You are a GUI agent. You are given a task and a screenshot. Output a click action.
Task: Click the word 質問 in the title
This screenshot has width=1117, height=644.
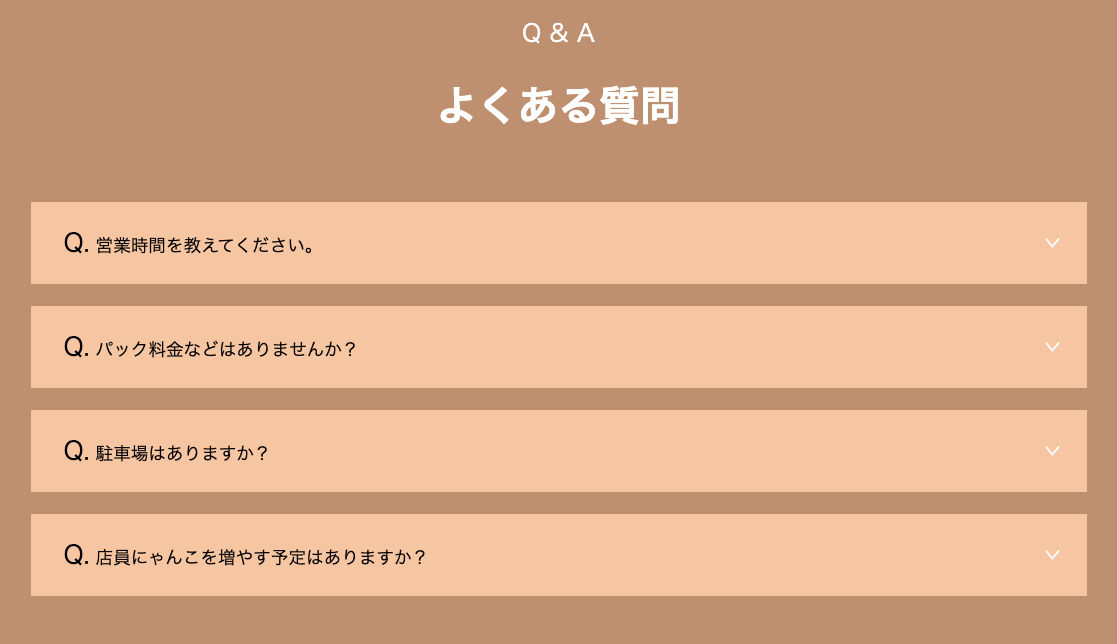pyautogui.click(x=639, y=105)
